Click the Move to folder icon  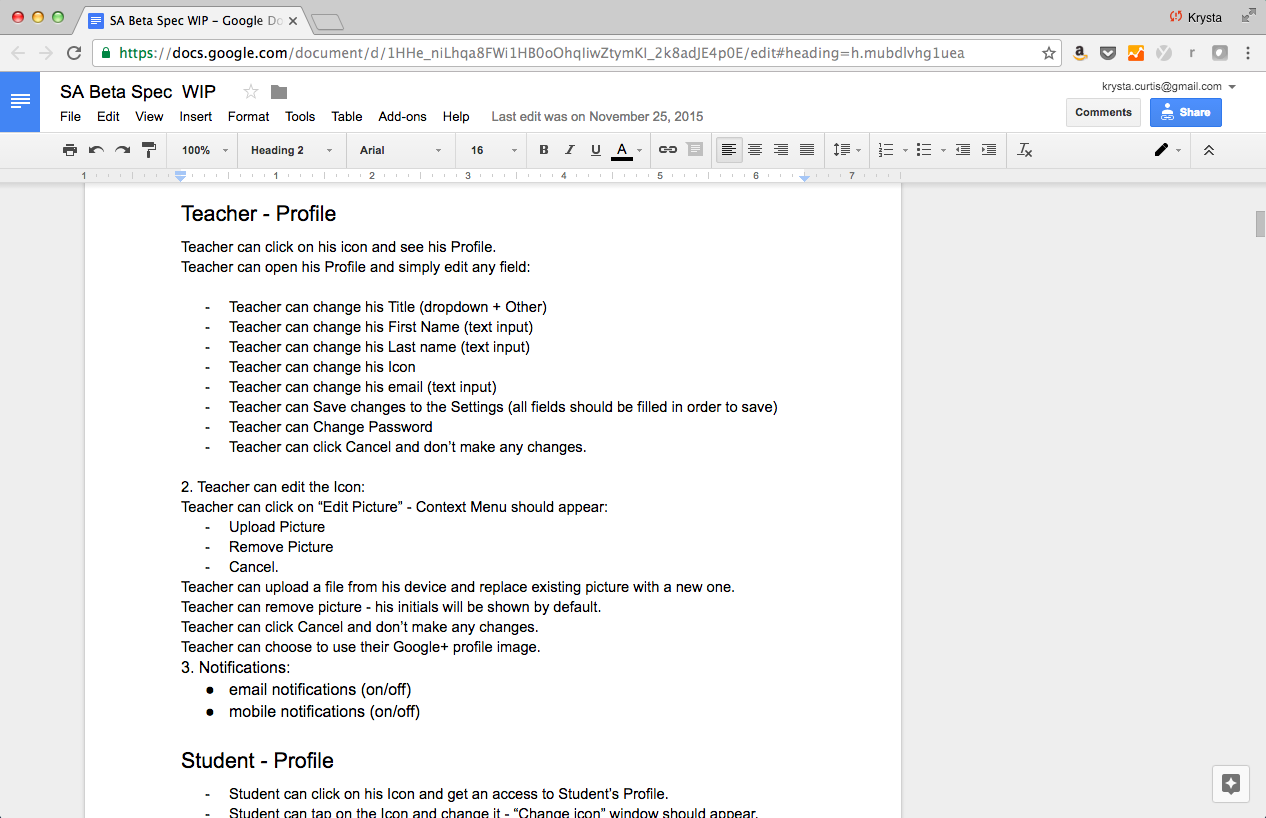coord(279,92)
